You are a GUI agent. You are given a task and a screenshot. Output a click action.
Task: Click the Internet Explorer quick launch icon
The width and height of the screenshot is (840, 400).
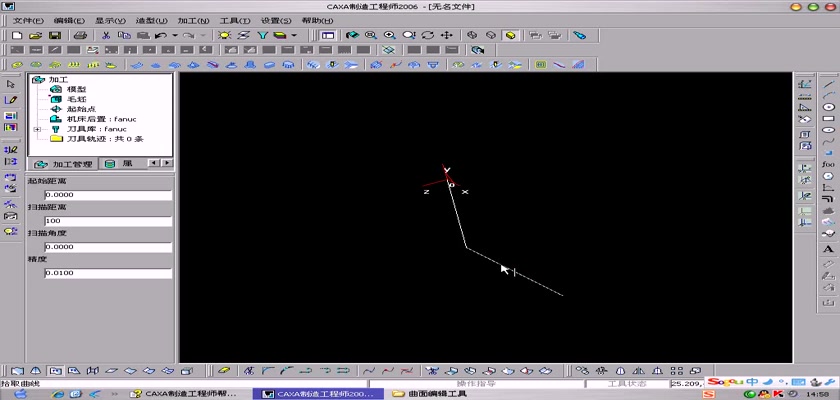coord(58,394)
